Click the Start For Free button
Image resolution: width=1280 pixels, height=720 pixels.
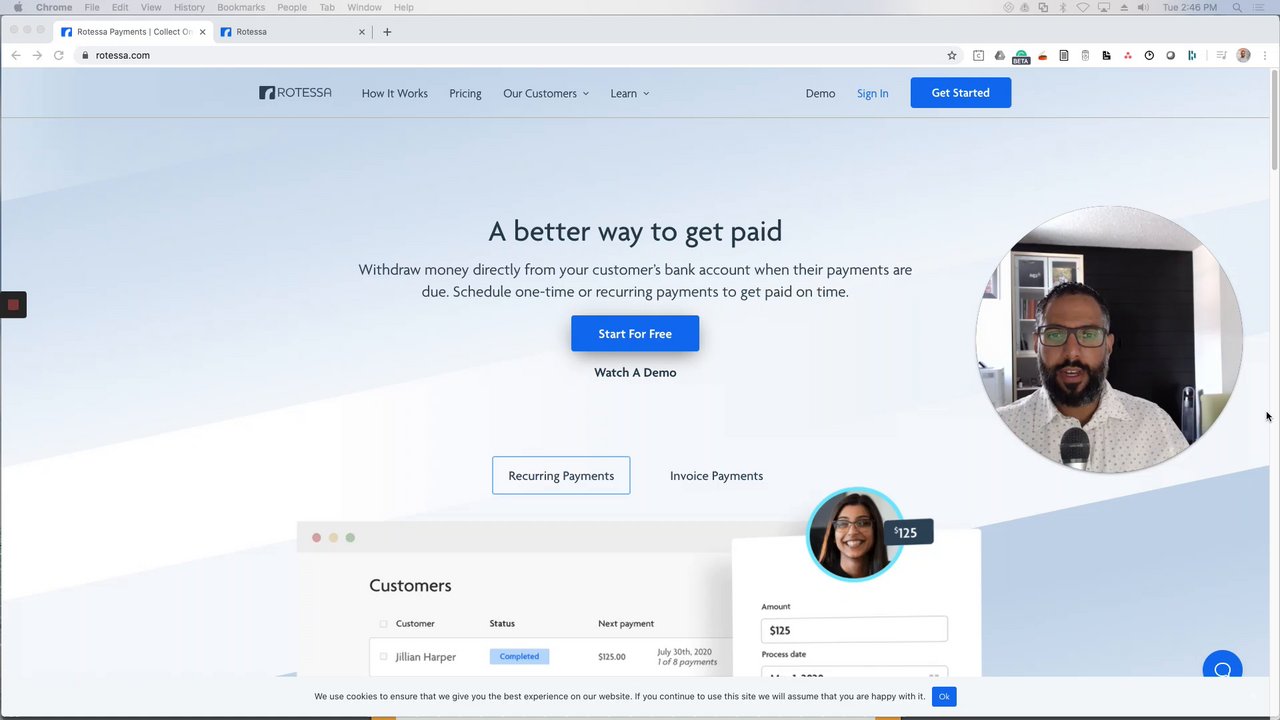tap(635, 333)
